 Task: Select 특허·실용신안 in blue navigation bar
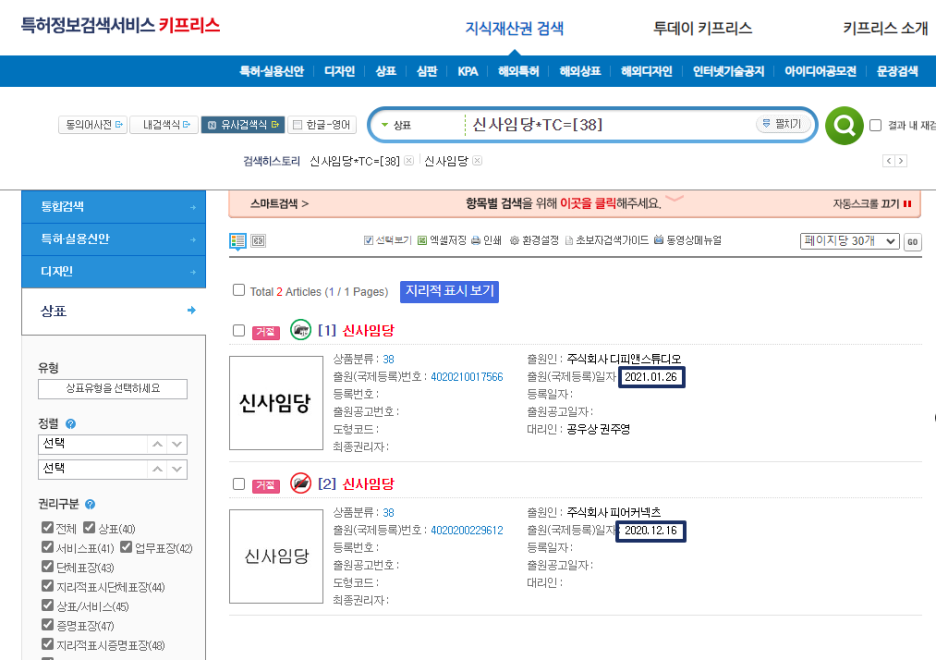(272, 71)
